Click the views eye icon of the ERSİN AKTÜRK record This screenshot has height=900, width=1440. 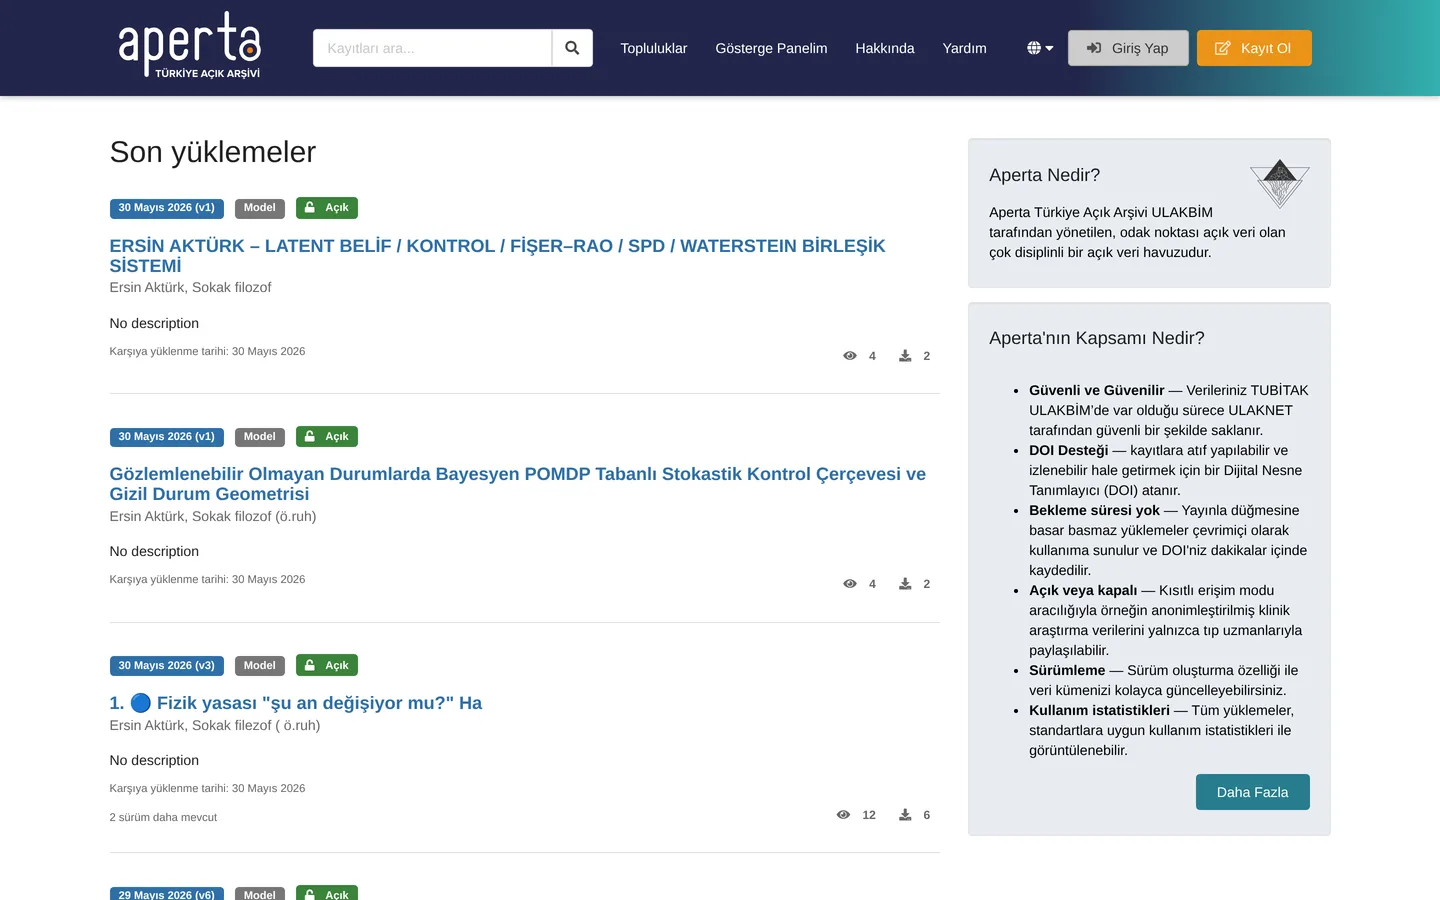point(850,356)
